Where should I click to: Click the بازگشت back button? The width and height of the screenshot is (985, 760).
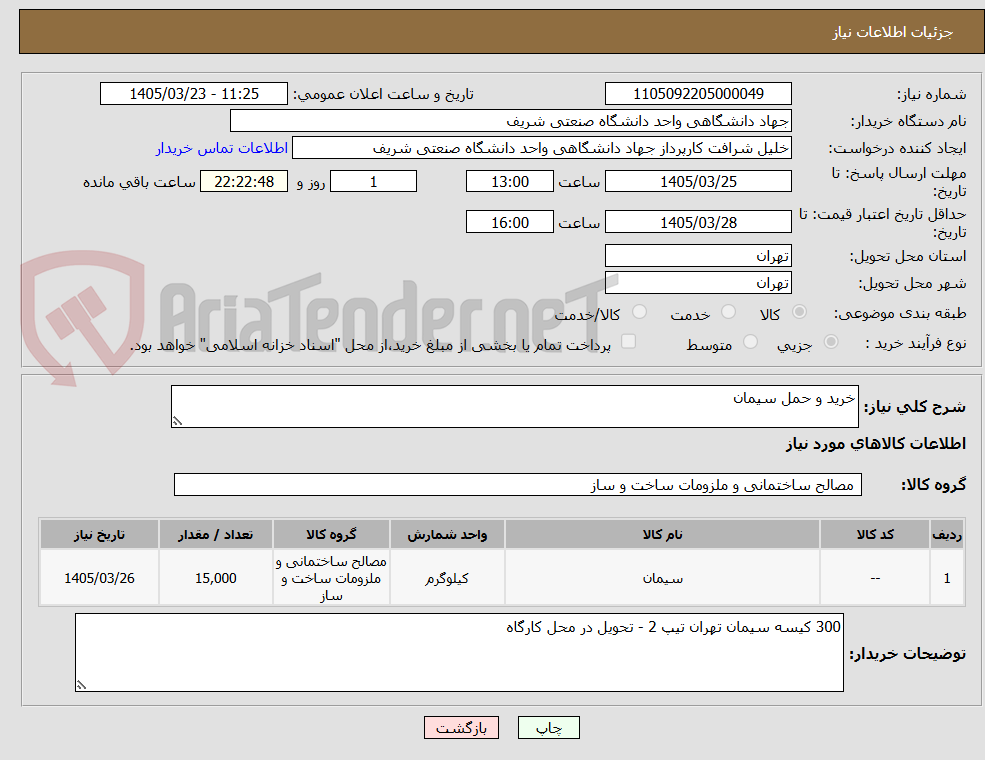point(461,728)
